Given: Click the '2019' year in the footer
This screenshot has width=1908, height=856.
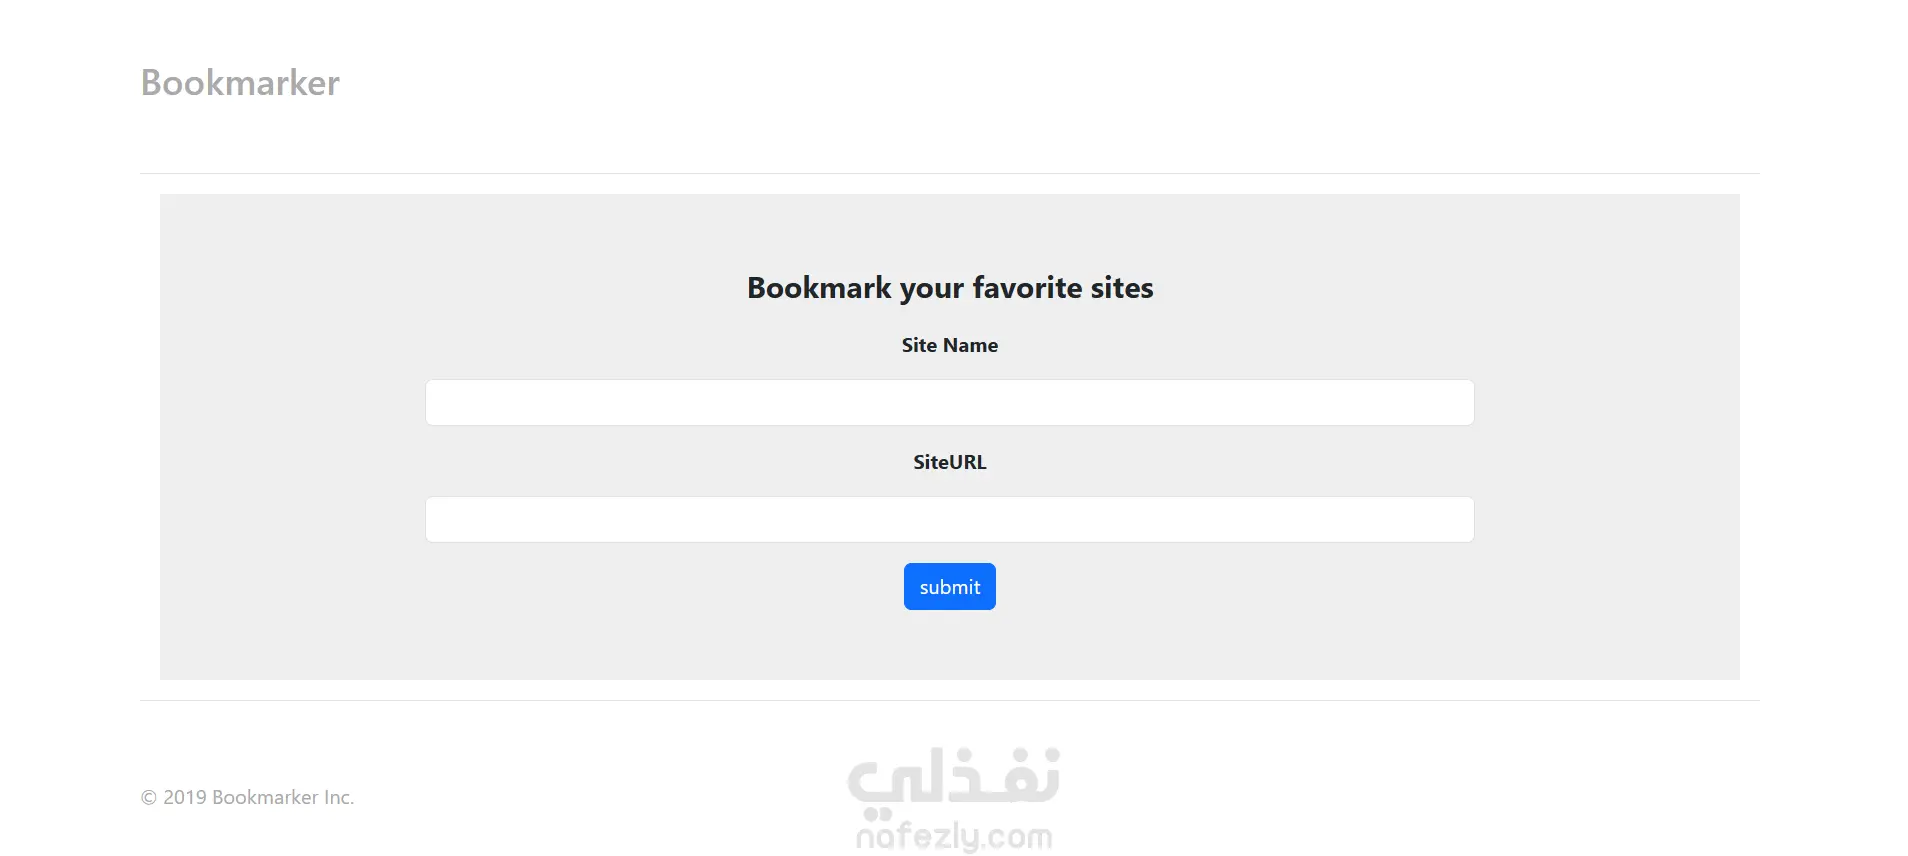Looking at the screenshot, I should tap(185, 797).
